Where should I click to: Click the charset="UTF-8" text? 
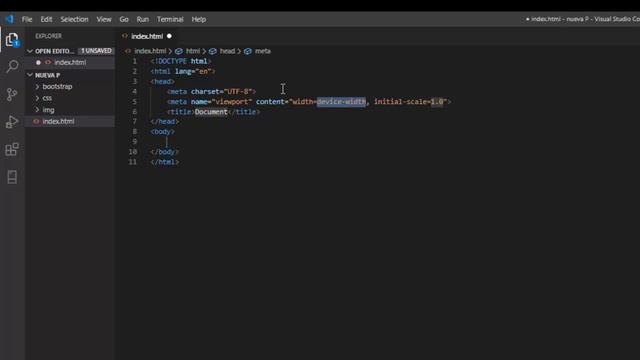(x=221, y=91)
